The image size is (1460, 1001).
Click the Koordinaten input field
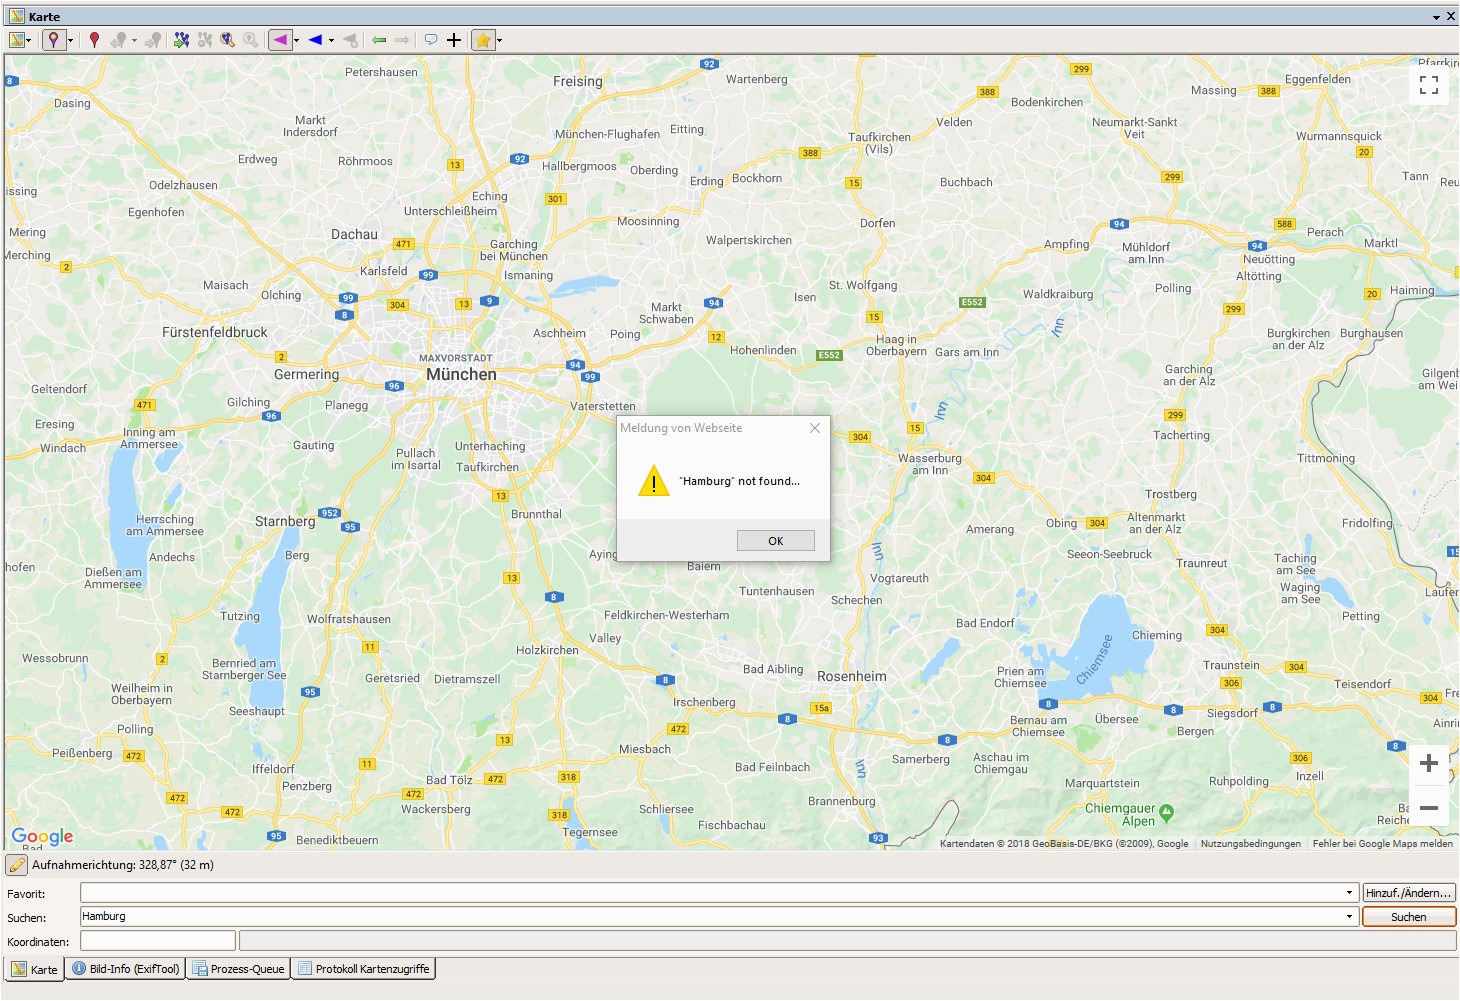click(x=158, y=941)
